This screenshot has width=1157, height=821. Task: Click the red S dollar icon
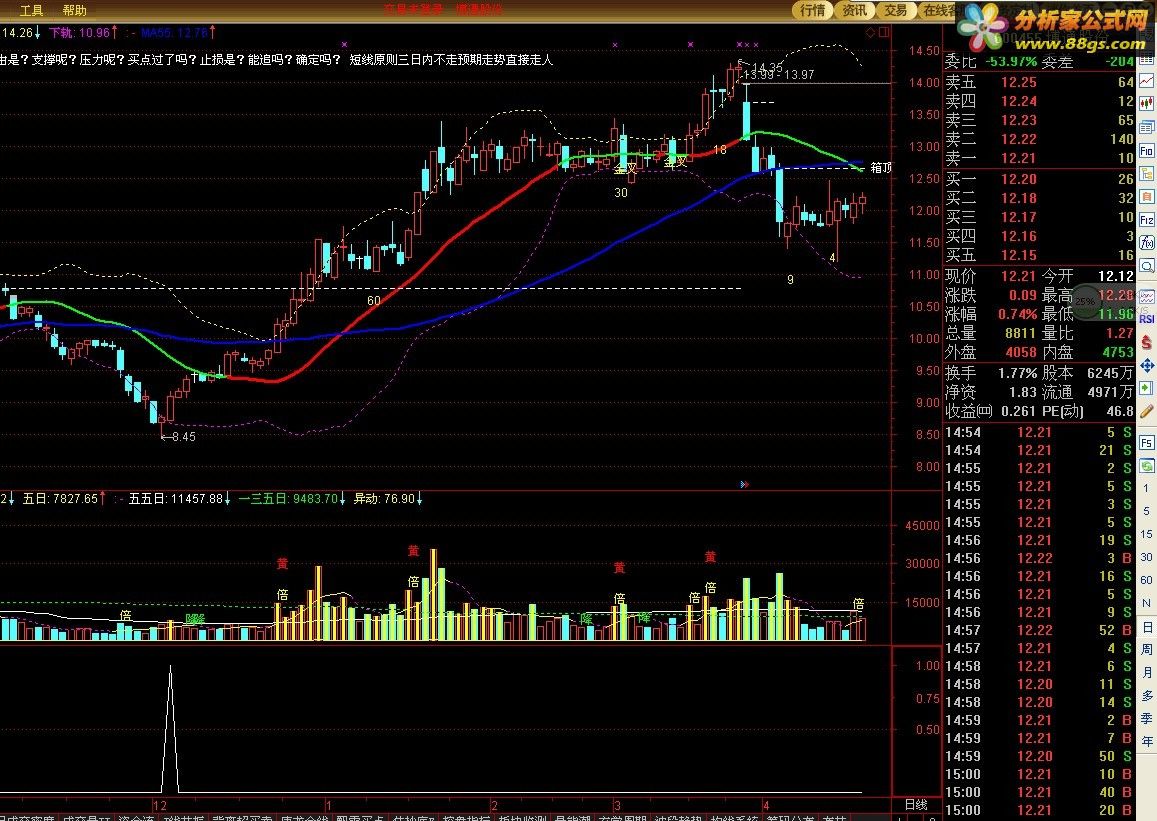tap(1147, 342)
